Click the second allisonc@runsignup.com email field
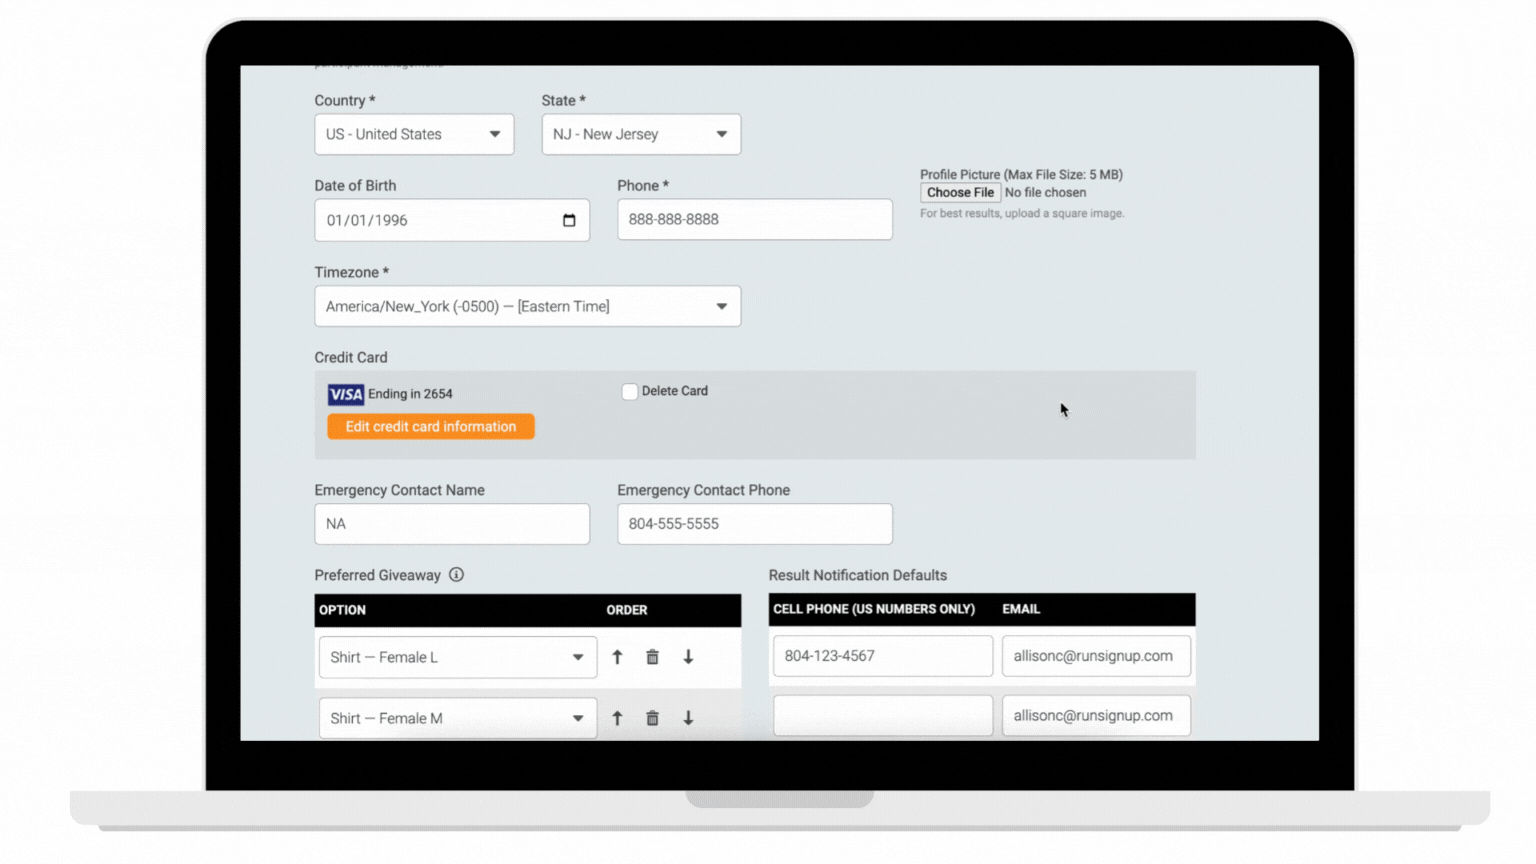This screenshot has height=864, width=1536. click(1096, 716)
